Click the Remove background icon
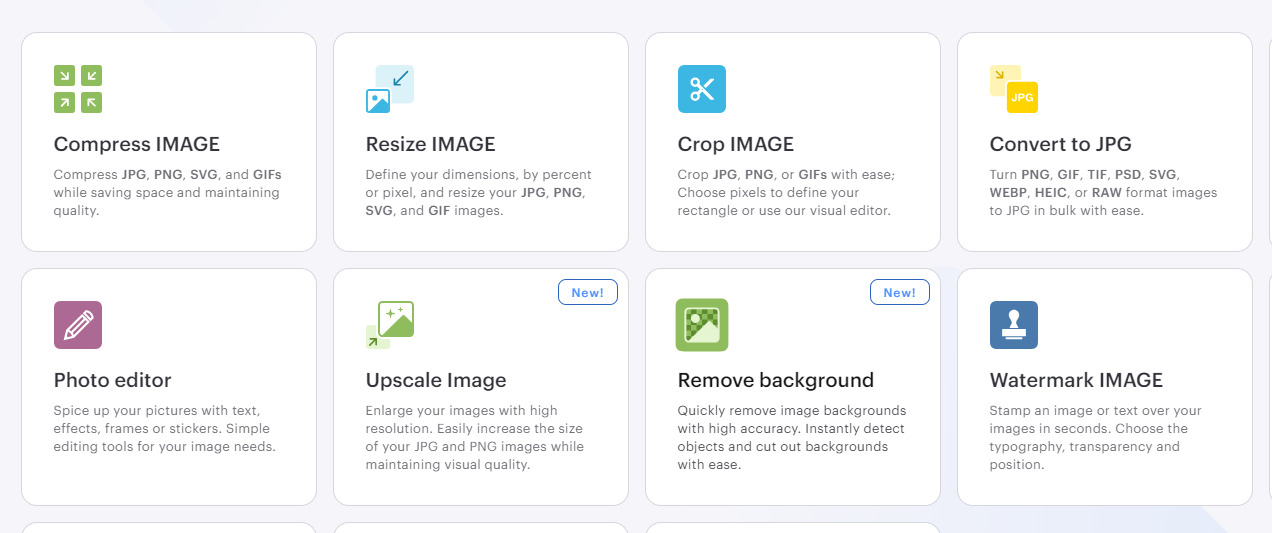 (702, 325)
